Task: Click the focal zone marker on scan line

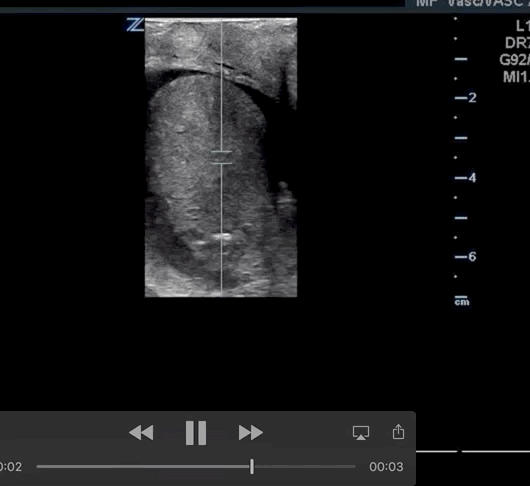Action: pos(221,157)
